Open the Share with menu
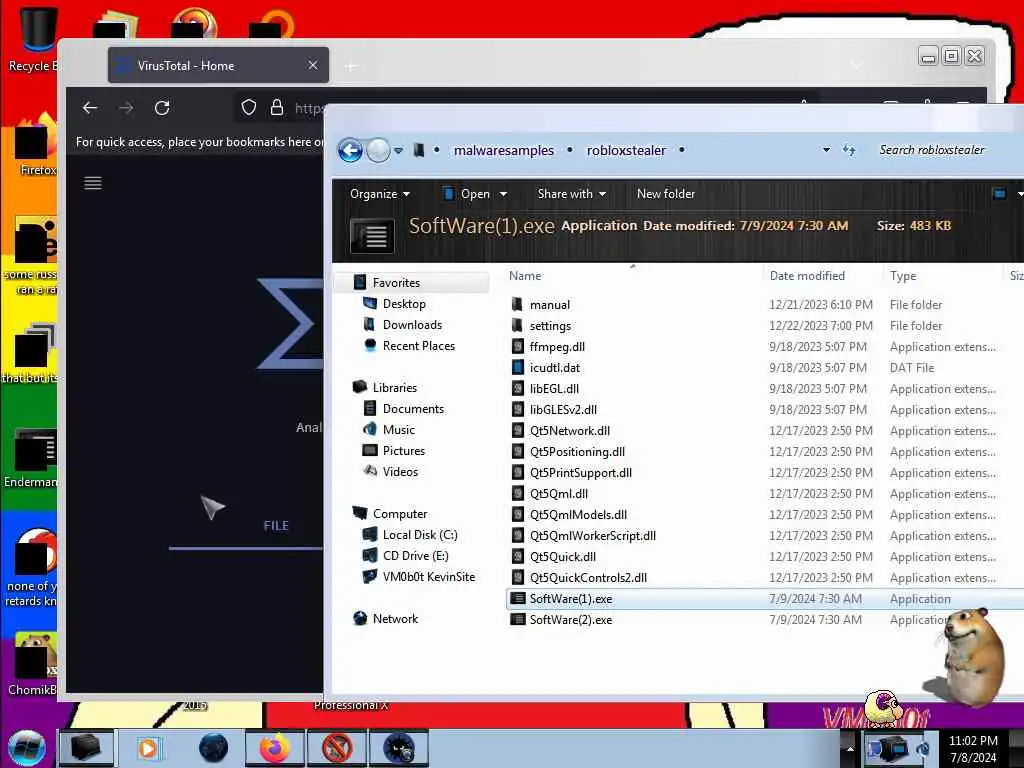Screen dimensions: 1024x768 [571, 194]
